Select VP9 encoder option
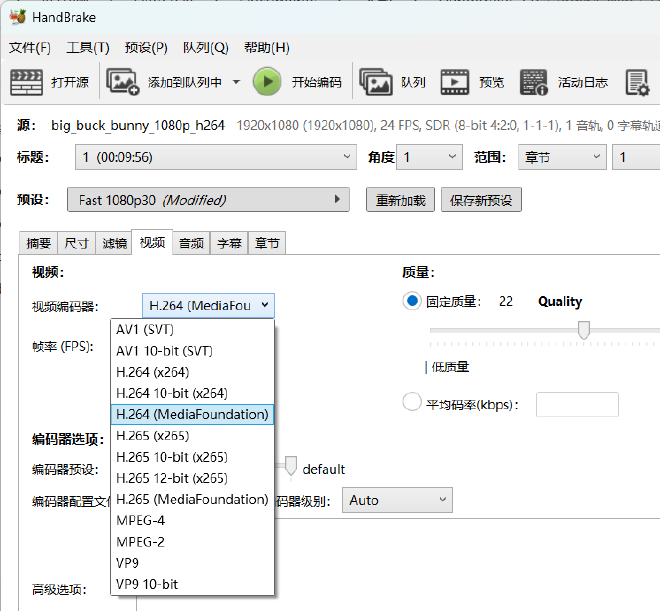 (192, 563)
